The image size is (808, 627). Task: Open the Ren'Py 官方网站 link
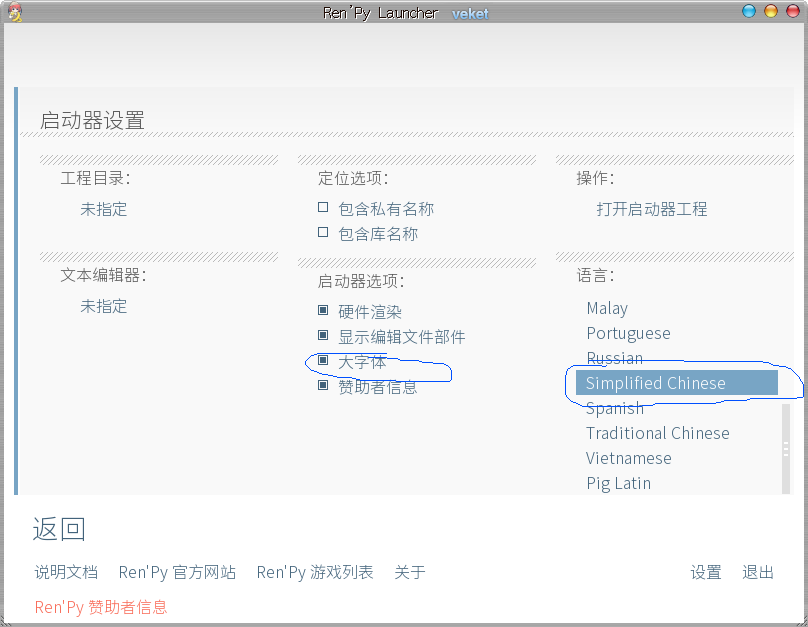(x=177, y=572)
